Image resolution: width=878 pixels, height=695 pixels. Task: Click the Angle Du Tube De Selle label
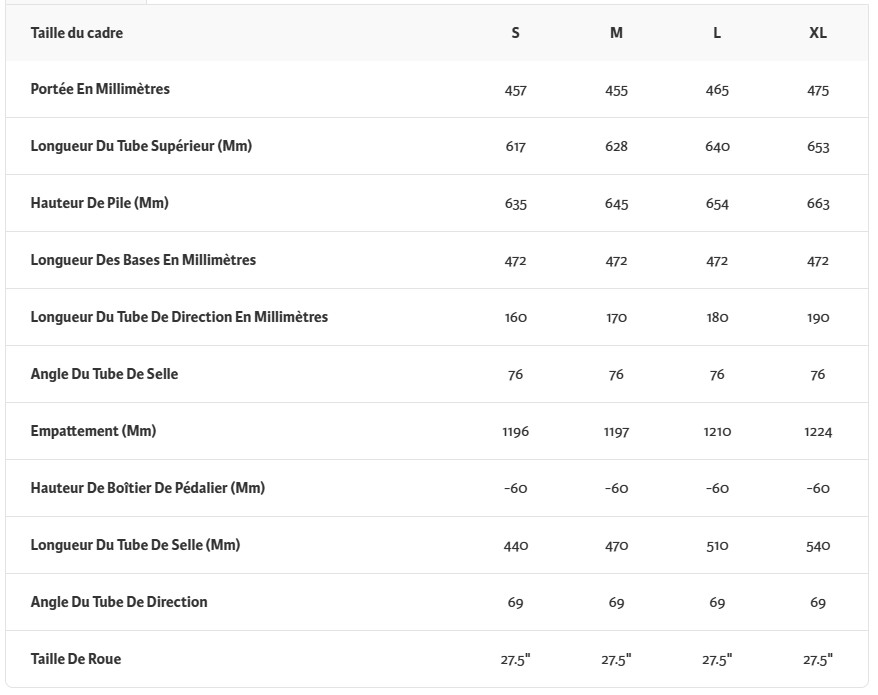(104, 374)
